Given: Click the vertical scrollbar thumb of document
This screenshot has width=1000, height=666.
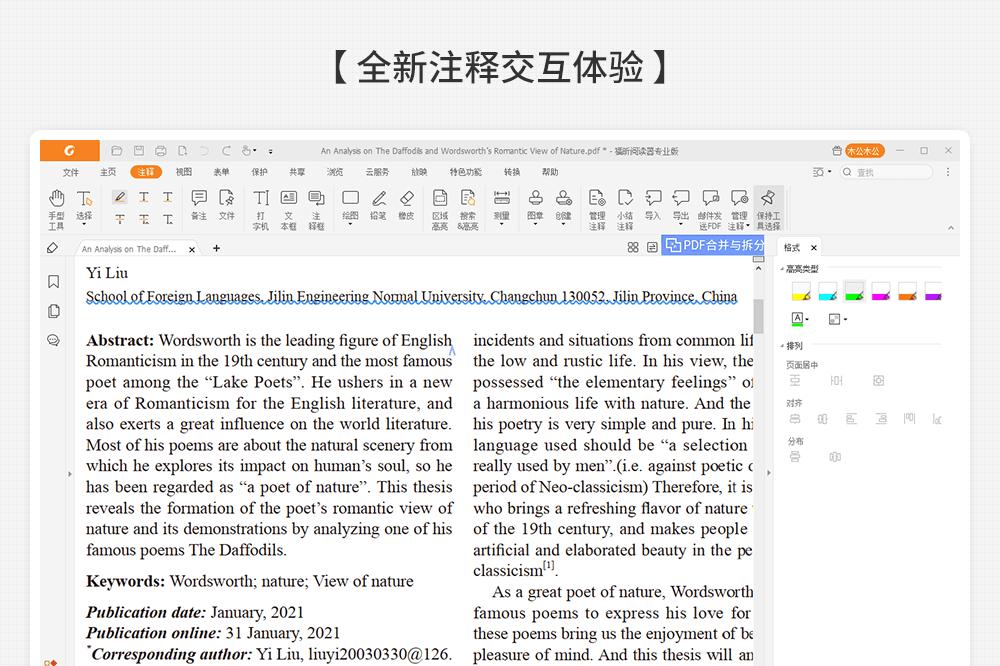Looking at the screenshot, I should [x=758, y=316].
